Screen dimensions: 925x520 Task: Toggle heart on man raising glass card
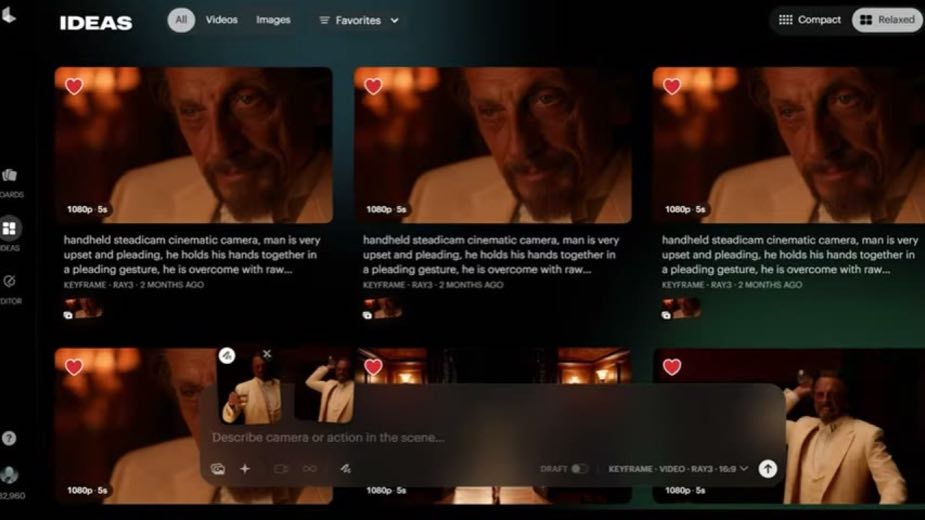coord(671,367)
